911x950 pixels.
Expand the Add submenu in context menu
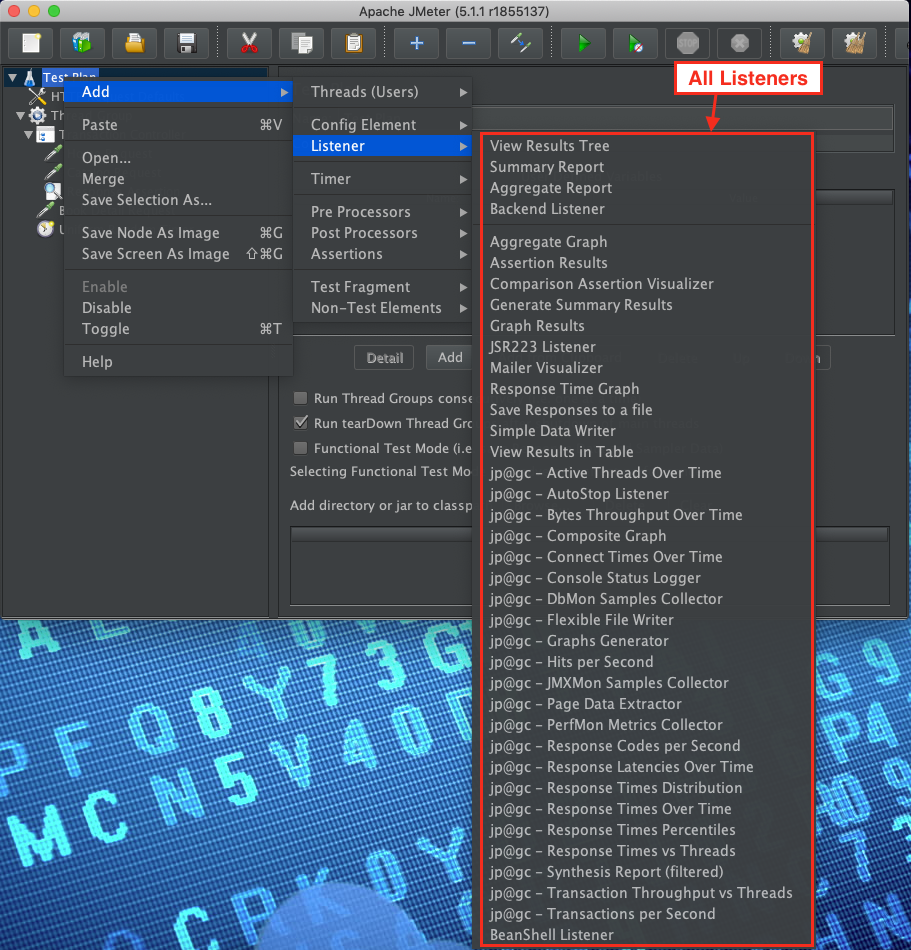tap(178, 92)
